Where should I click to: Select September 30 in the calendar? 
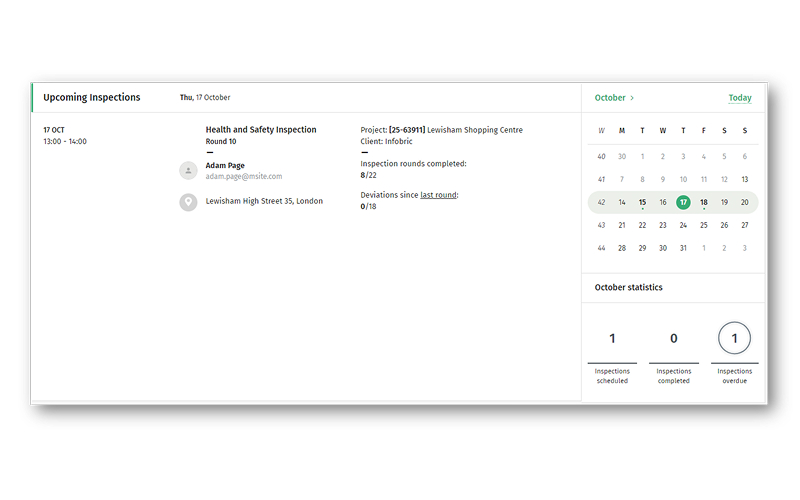[x=622, y=156]
